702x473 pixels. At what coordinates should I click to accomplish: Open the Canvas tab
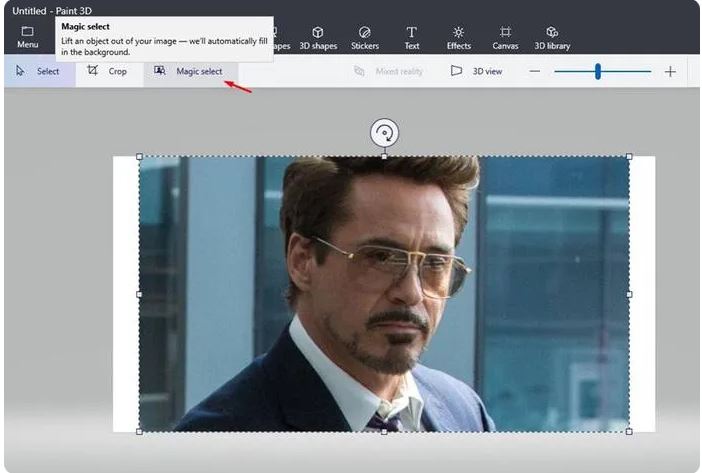[x=505, y=38]
